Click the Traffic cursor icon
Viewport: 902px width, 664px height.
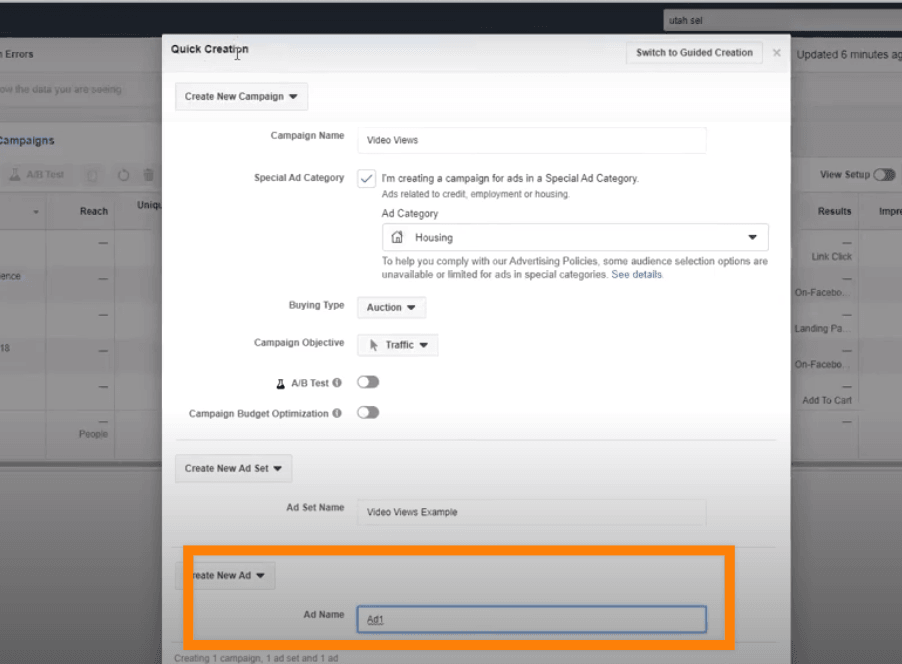[374, 345]
